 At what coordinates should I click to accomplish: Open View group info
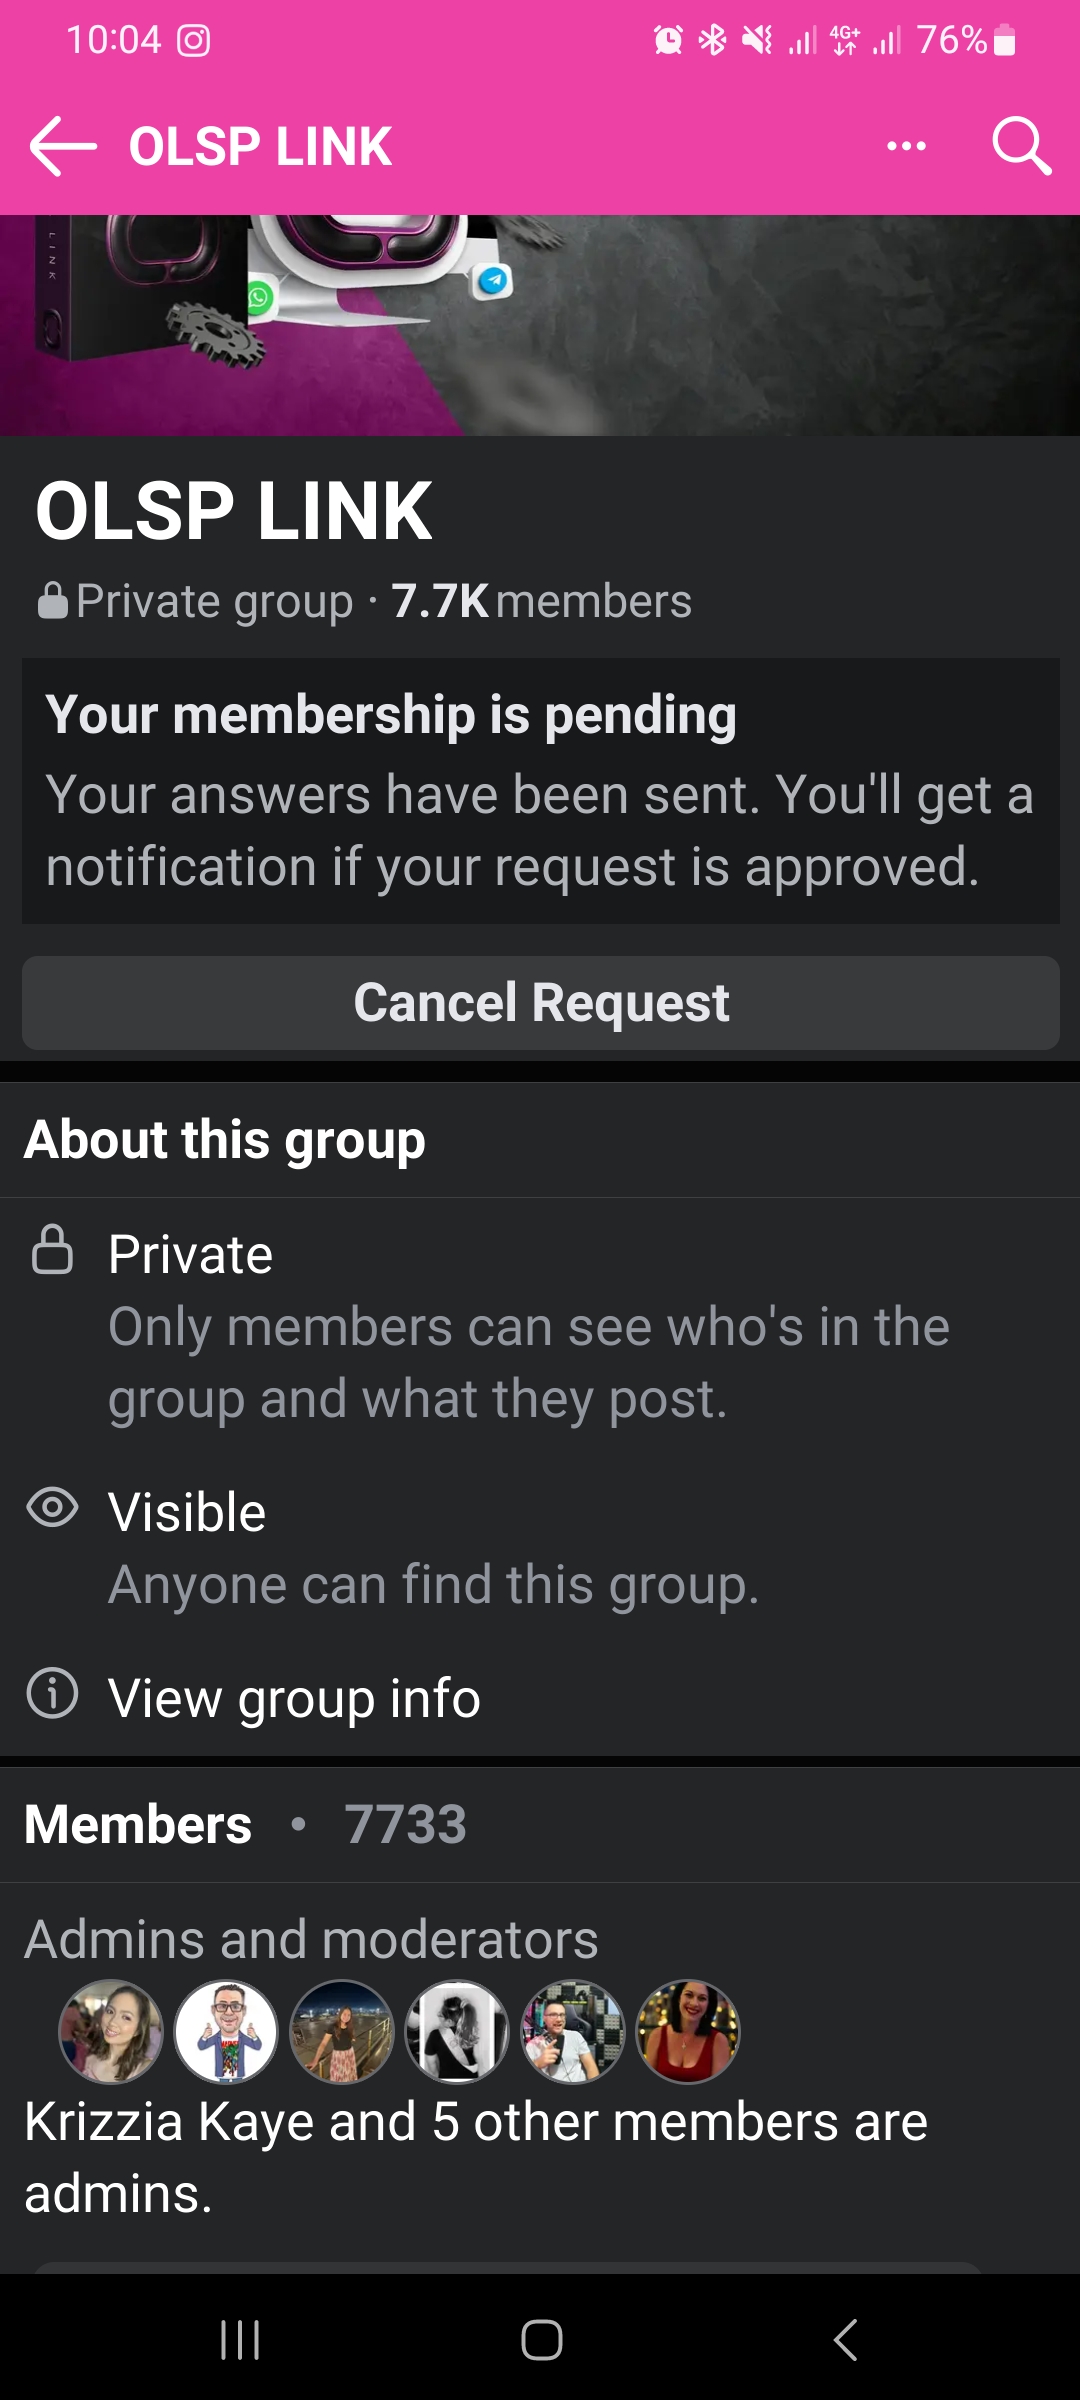click(294, 1698)
